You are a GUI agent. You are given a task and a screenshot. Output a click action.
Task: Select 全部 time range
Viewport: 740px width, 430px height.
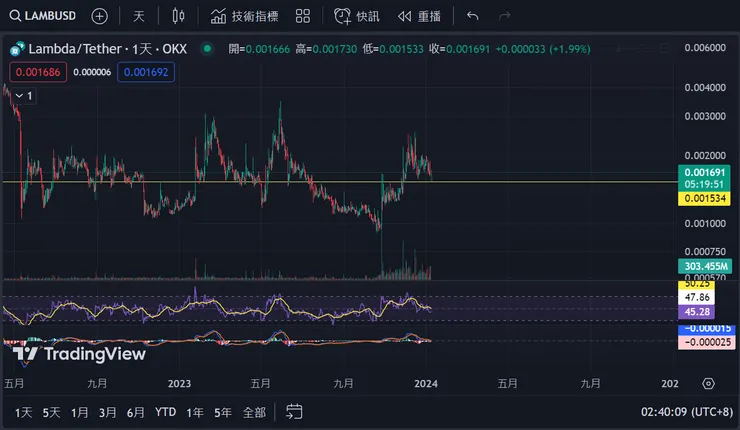254,413
